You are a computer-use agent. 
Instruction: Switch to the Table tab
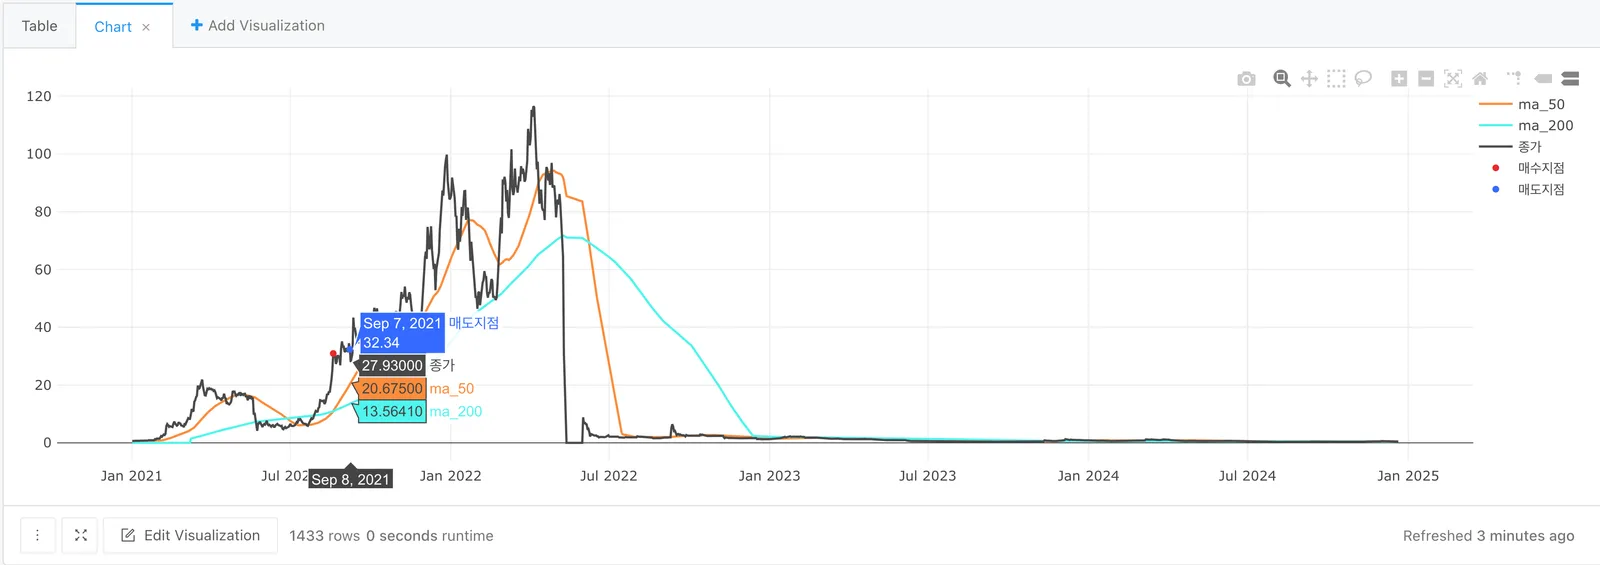(x=39, y=26)
